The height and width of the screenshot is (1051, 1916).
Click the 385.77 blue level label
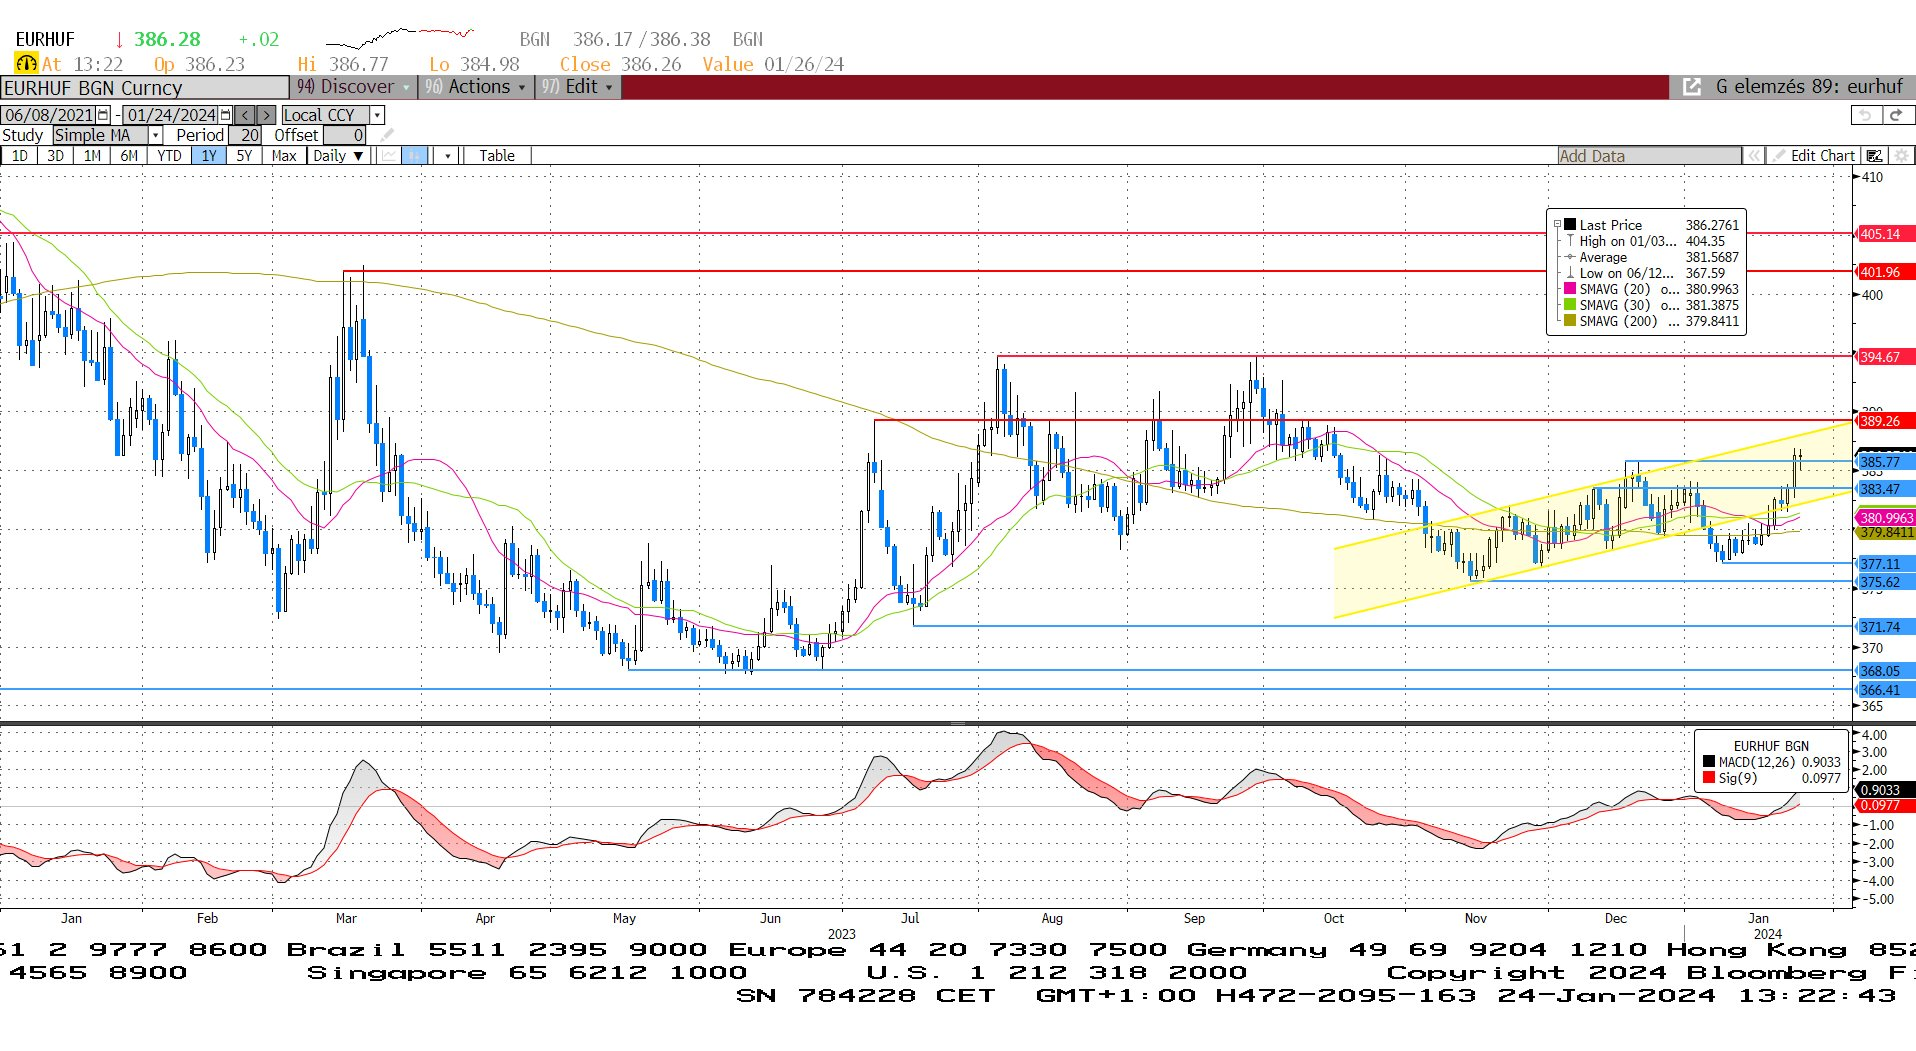click(1884, 462)
